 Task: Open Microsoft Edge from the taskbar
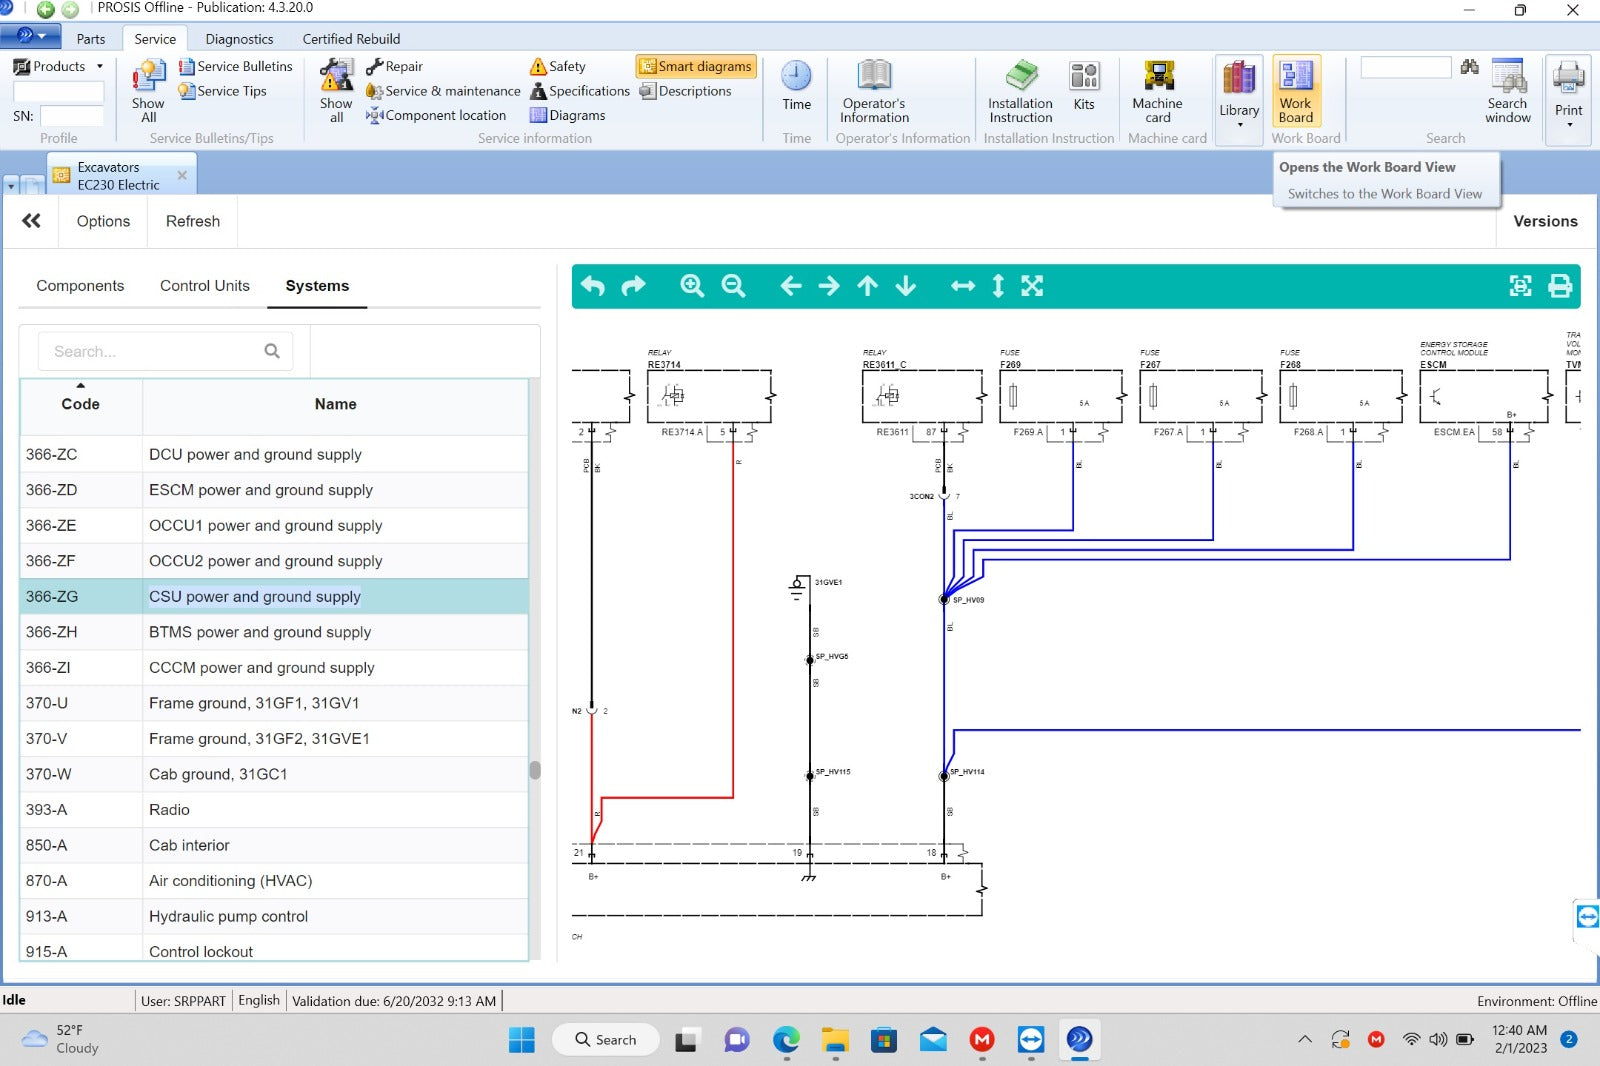786,1040
